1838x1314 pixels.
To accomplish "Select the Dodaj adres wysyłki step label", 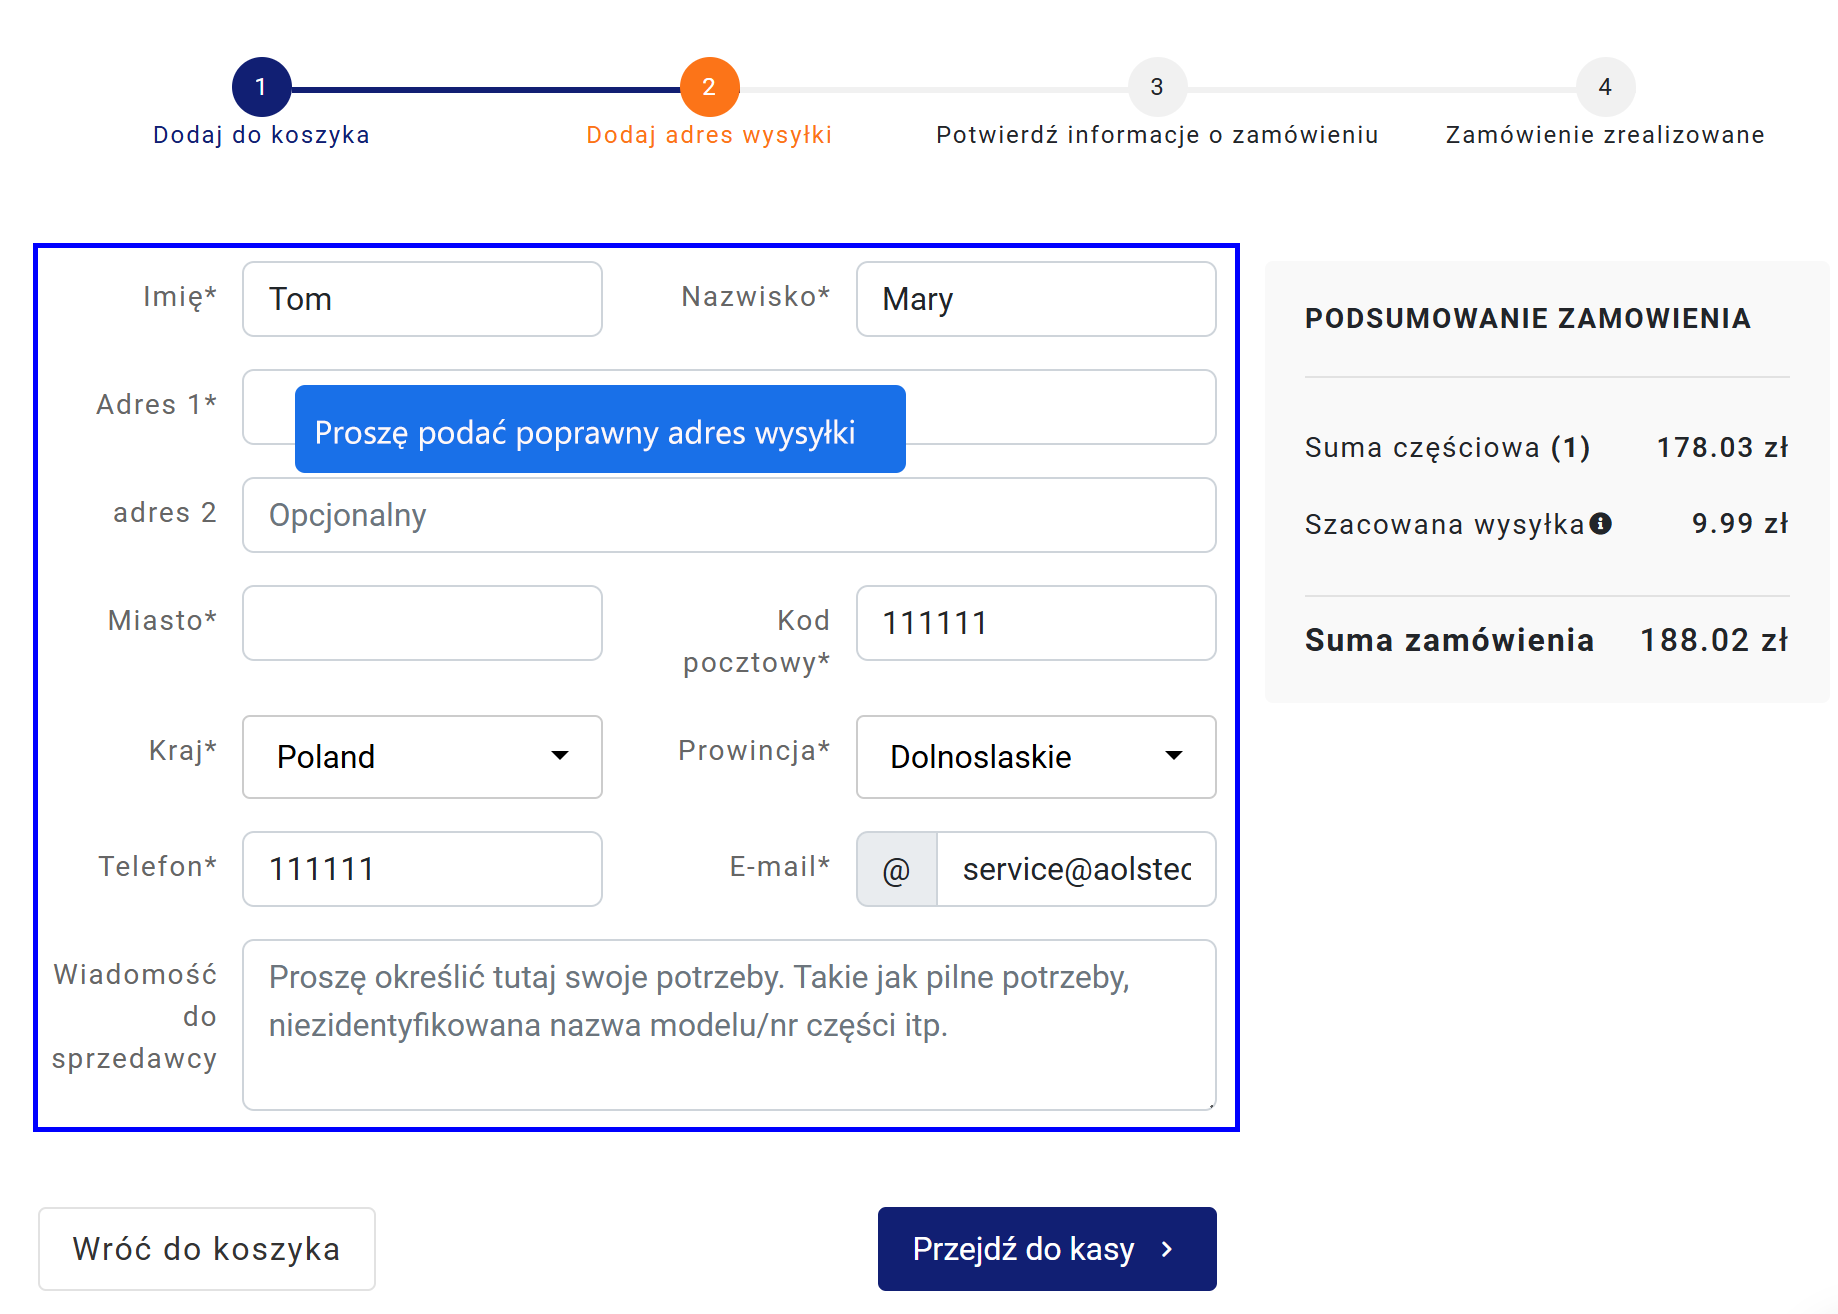I will click(709, 135).
